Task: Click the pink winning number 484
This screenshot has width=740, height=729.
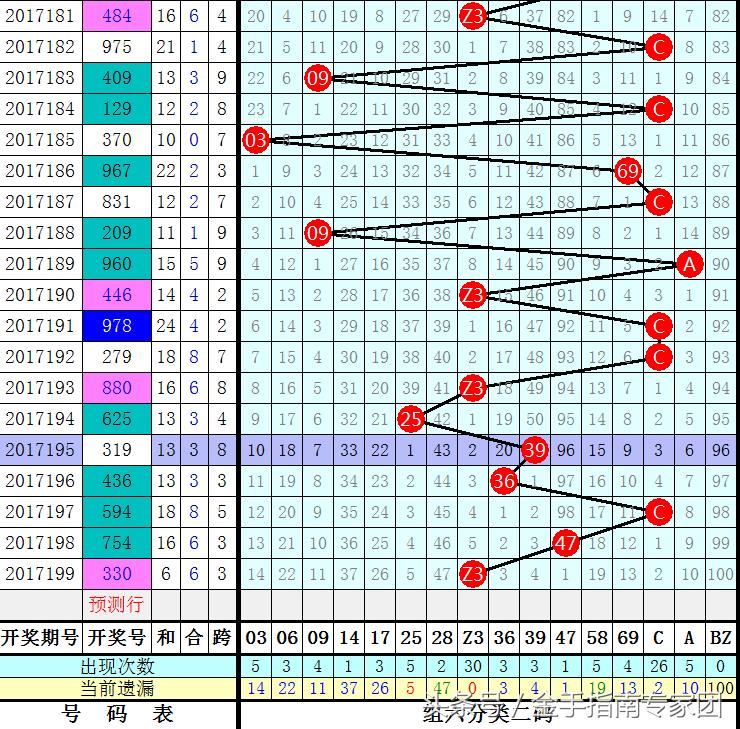Action: [x=117, y=16]
